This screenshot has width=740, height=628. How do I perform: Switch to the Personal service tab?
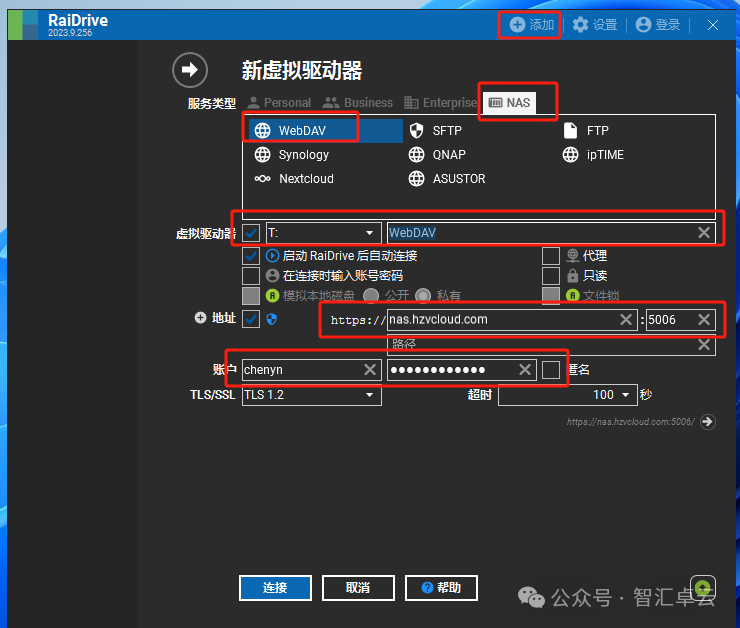[x=279, y=103]
